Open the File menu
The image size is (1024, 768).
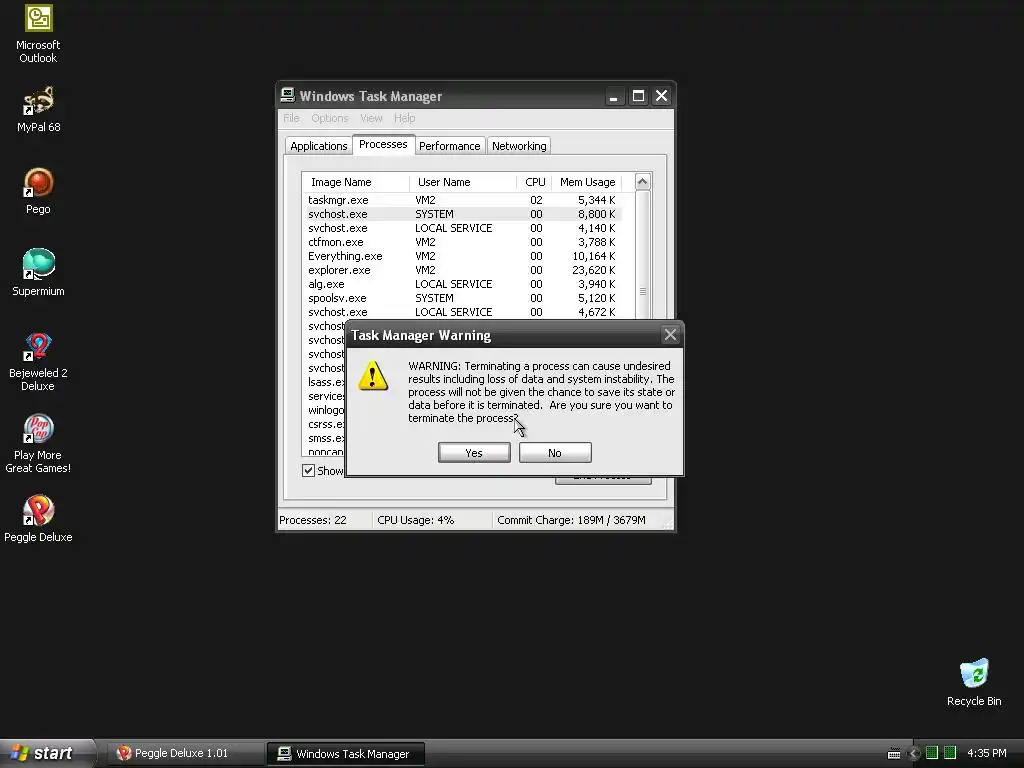click(291, 118)
